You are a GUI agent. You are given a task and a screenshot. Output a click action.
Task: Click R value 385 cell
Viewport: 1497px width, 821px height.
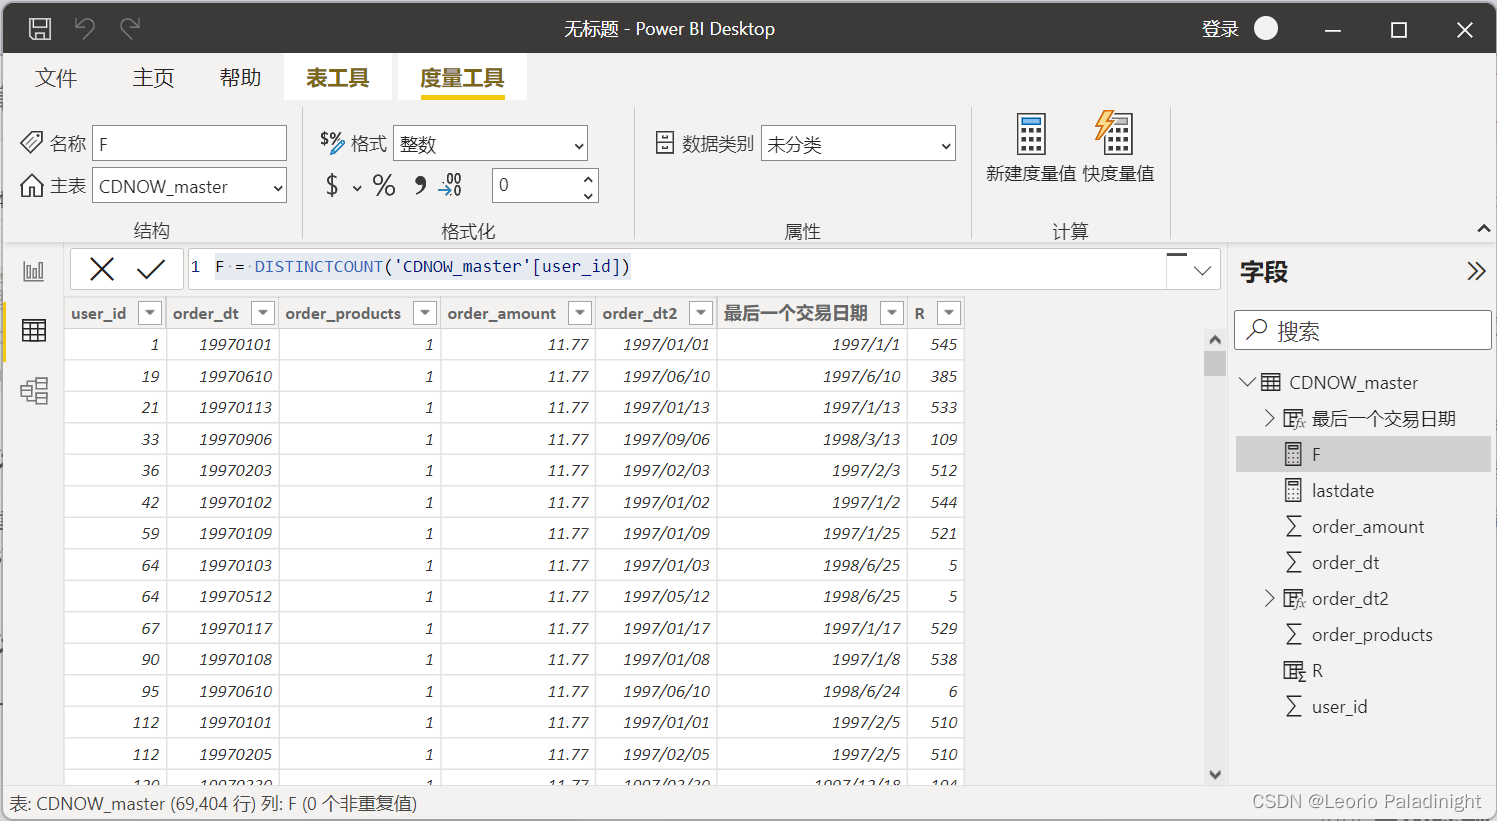936,376
